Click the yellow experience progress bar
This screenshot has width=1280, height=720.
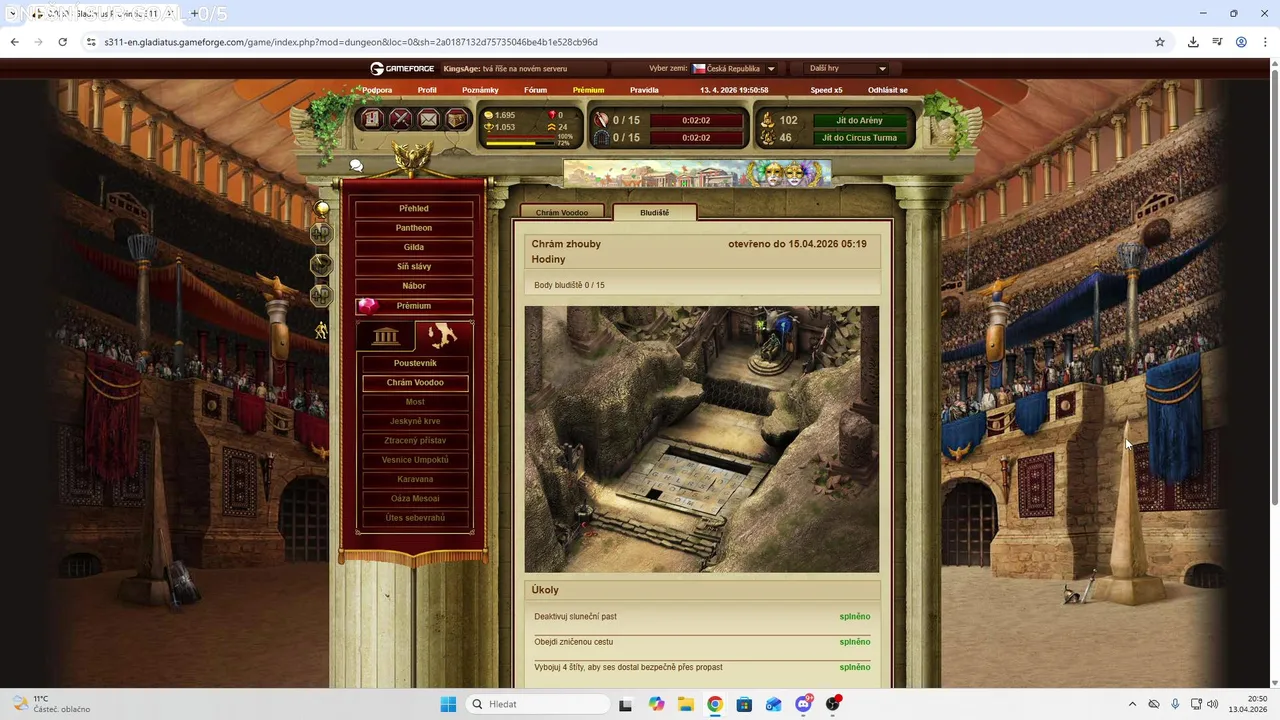[x=520, y=144]
